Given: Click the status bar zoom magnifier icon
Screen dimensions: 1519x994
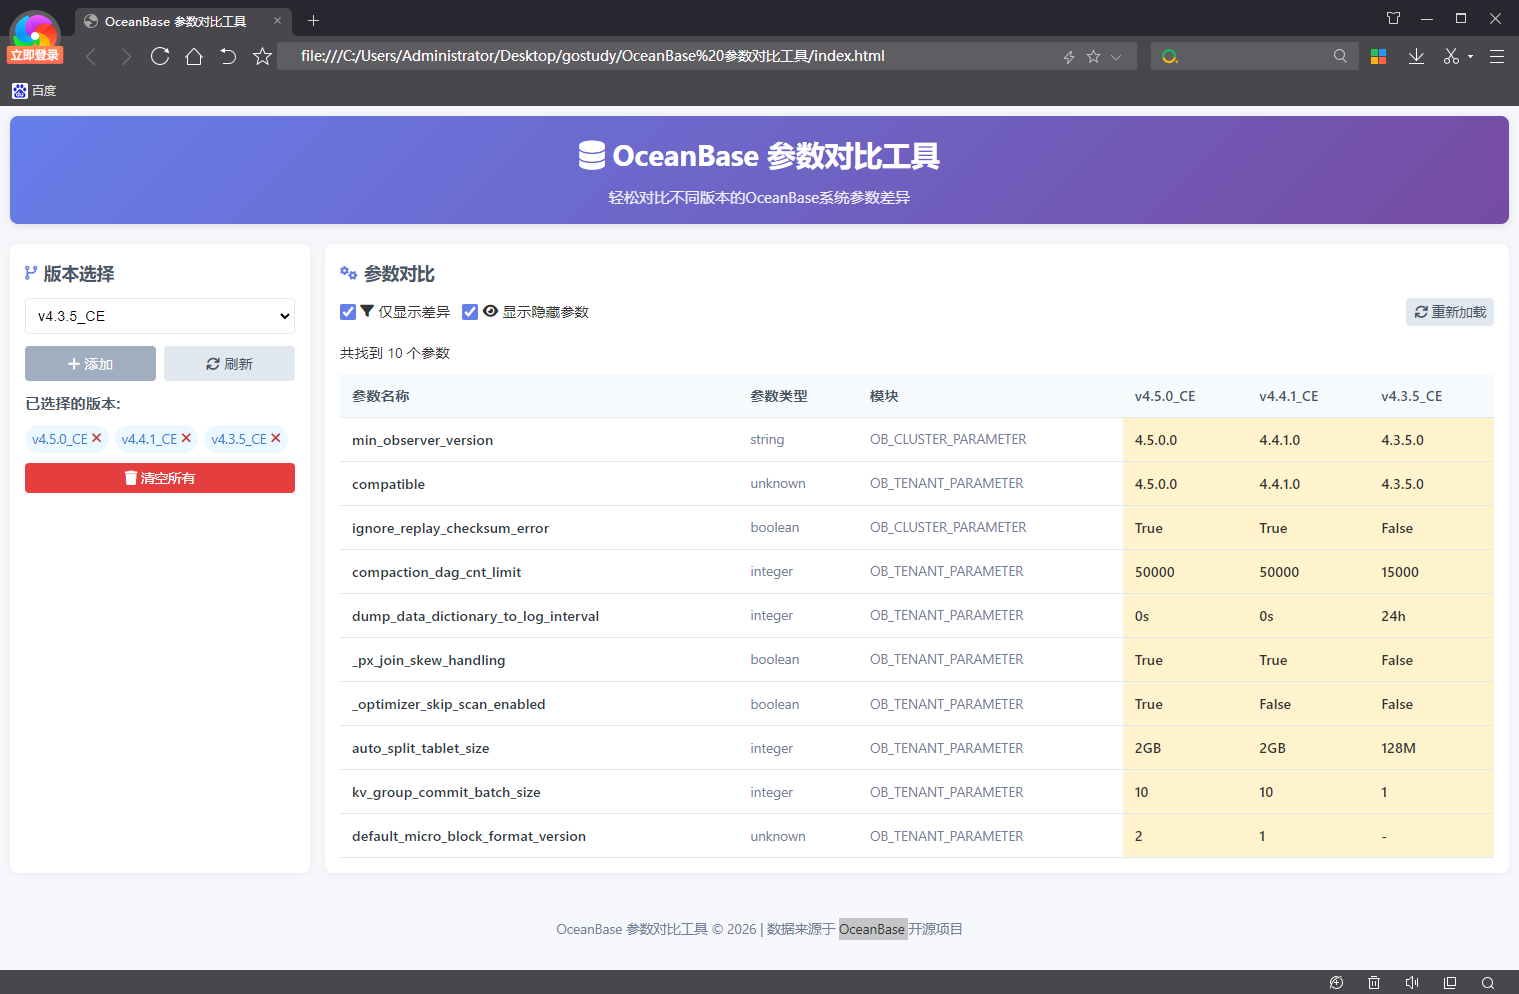Looking at the screenshot, I should point(1488,982).
